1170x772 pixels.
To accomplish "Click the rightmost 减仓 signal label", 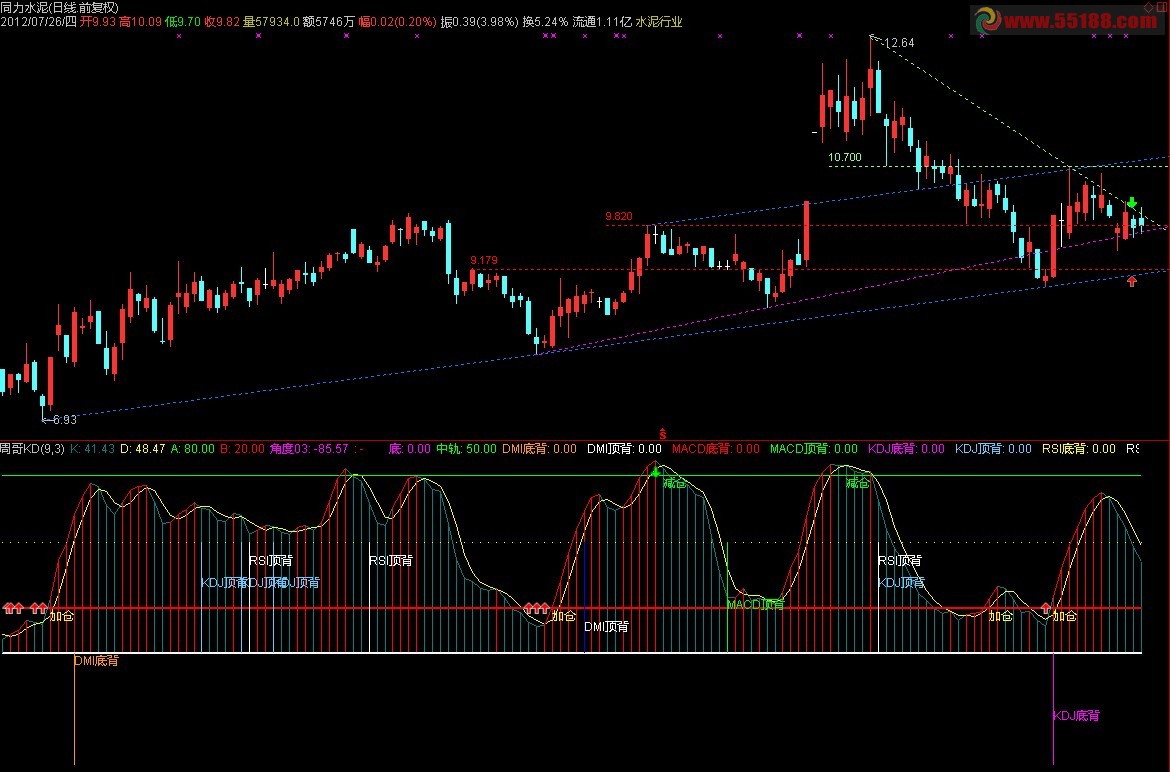I will 857,483.
